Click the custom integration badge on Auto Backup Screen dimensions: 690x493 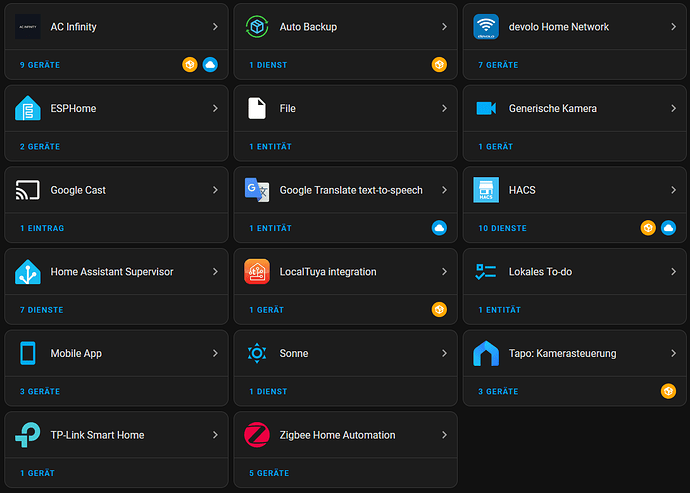coord(439,65)
